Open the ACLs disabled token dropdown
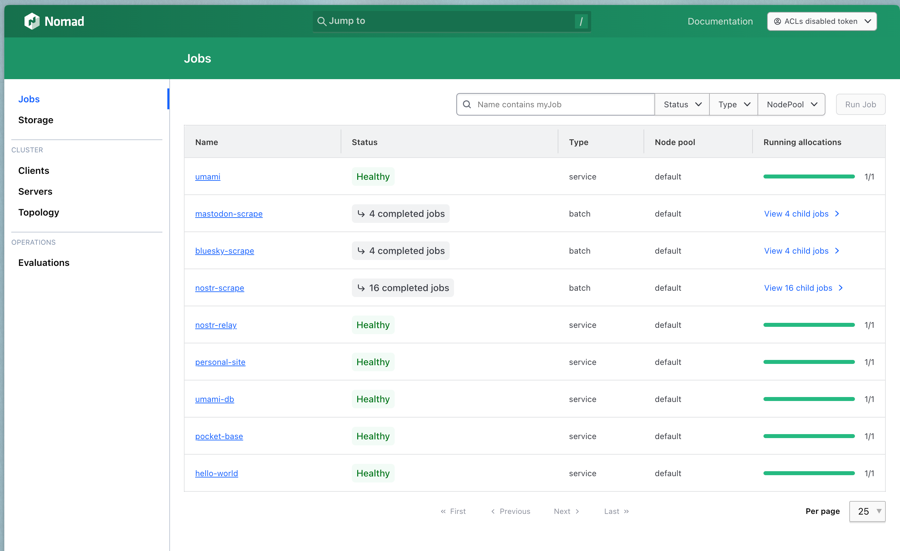This screenshot has width=900, height=551. (x=822, y=21)
